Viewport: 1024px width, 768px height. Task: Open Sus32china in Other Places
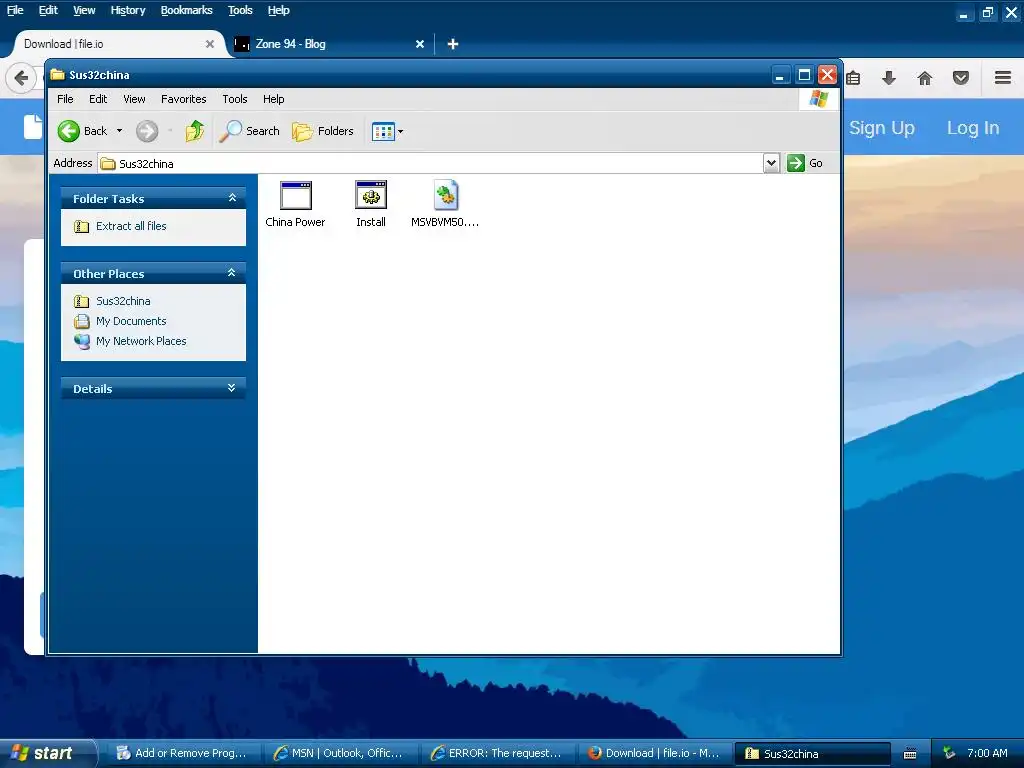112,301
